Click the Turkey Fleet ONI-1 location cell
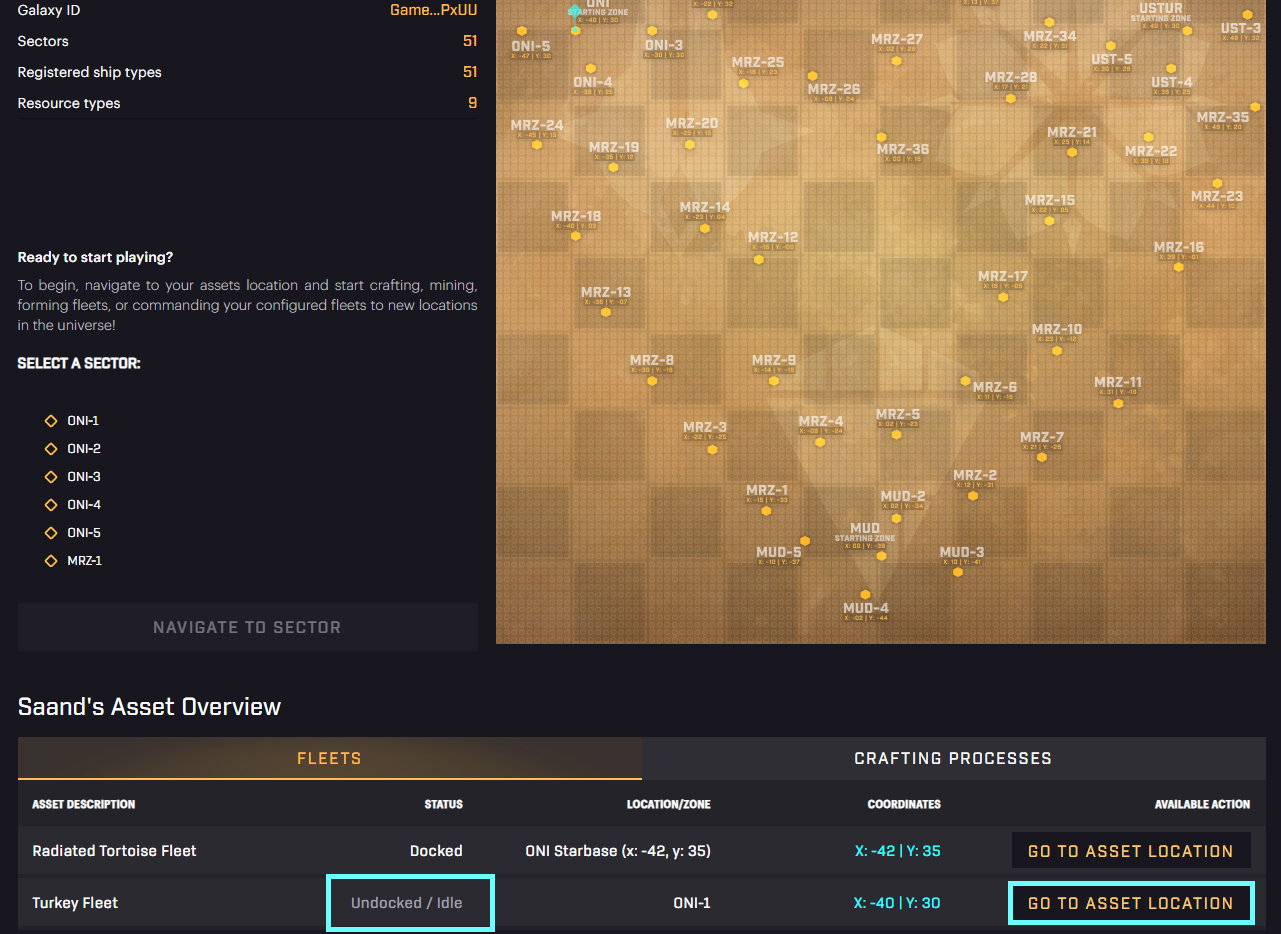1281x934 pixels. tap(692, 903)
